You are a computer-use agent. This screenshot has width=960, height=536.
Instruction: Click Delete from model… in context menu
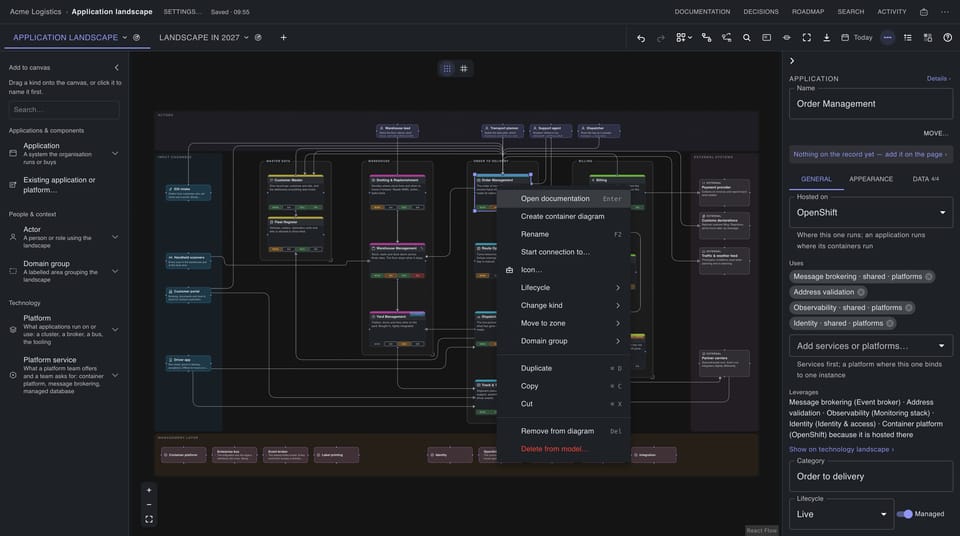(x=563, y=449)
